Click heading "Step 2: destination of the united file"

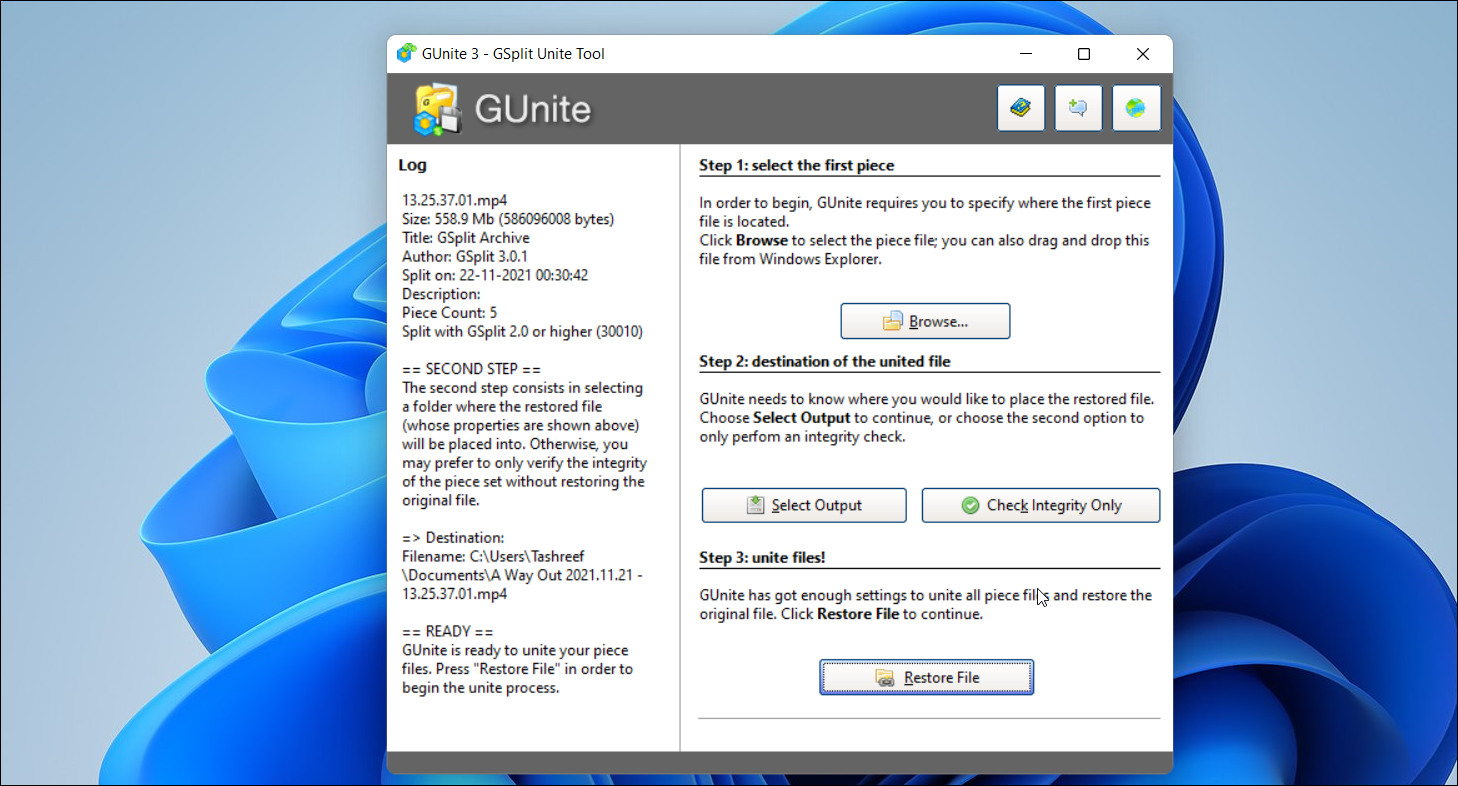click(825, 361)
